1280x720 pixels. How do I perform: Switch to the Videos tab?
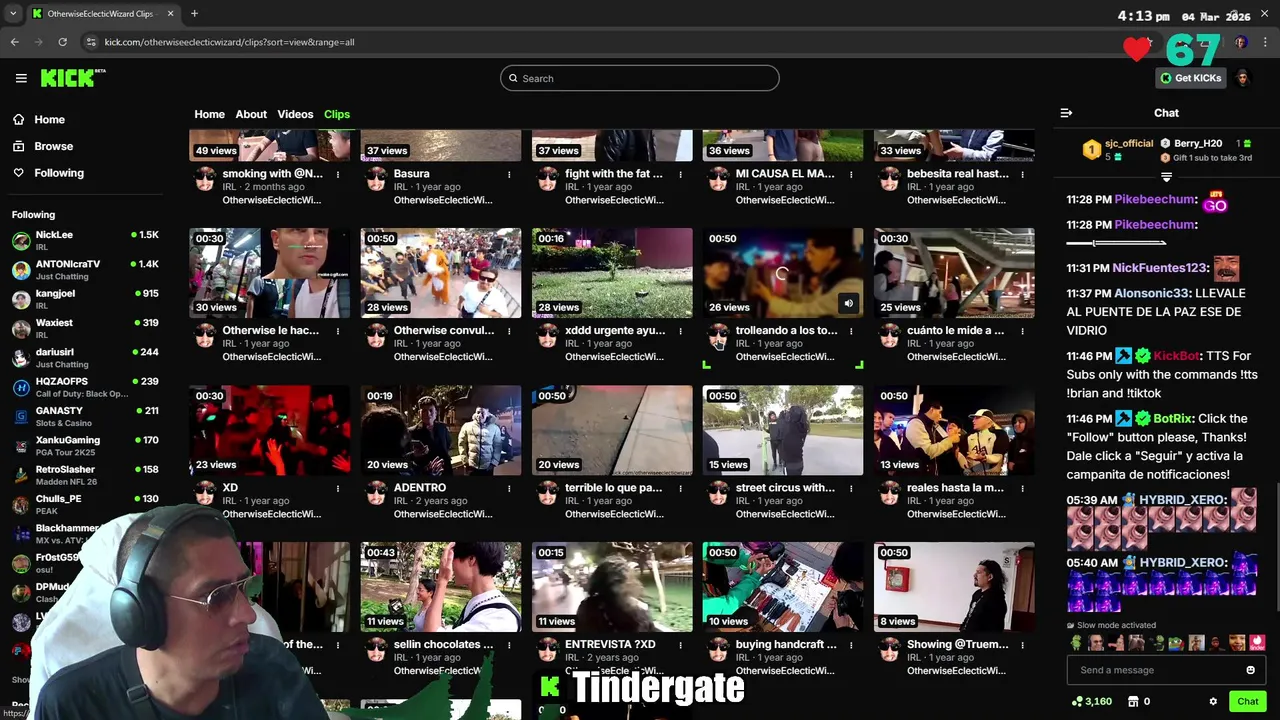click(295, 114)
